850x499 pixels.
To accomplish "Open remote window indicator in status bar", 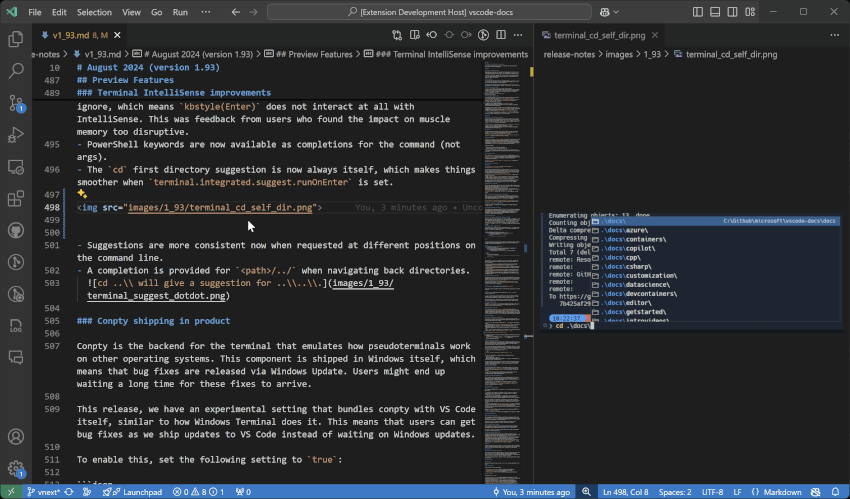I will click(11, 492).
